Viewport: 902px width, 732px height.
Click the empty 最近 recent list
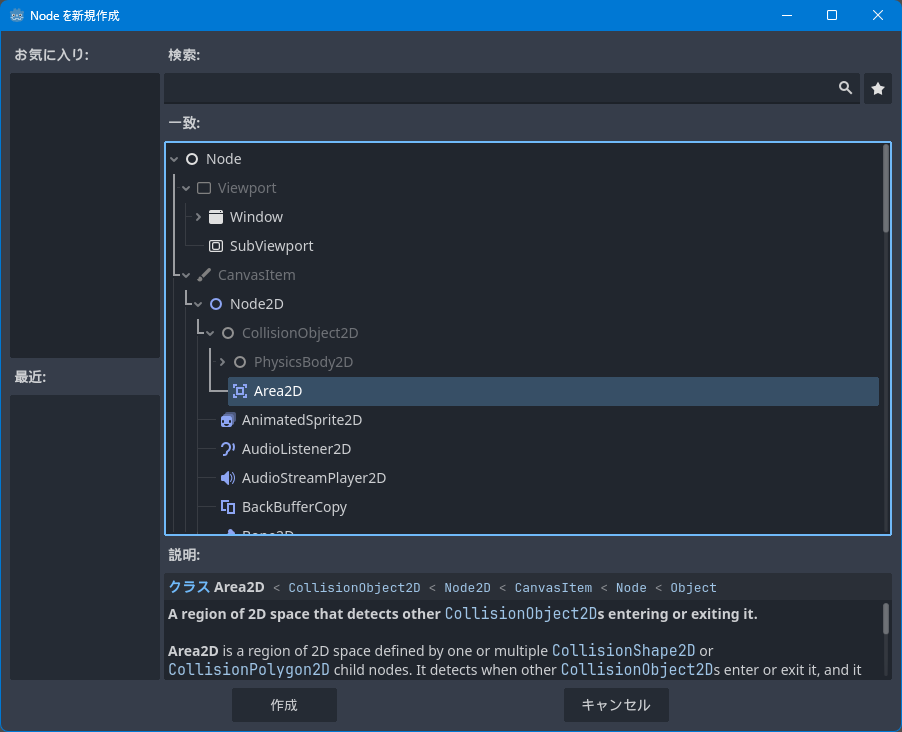tap(85, 537)
